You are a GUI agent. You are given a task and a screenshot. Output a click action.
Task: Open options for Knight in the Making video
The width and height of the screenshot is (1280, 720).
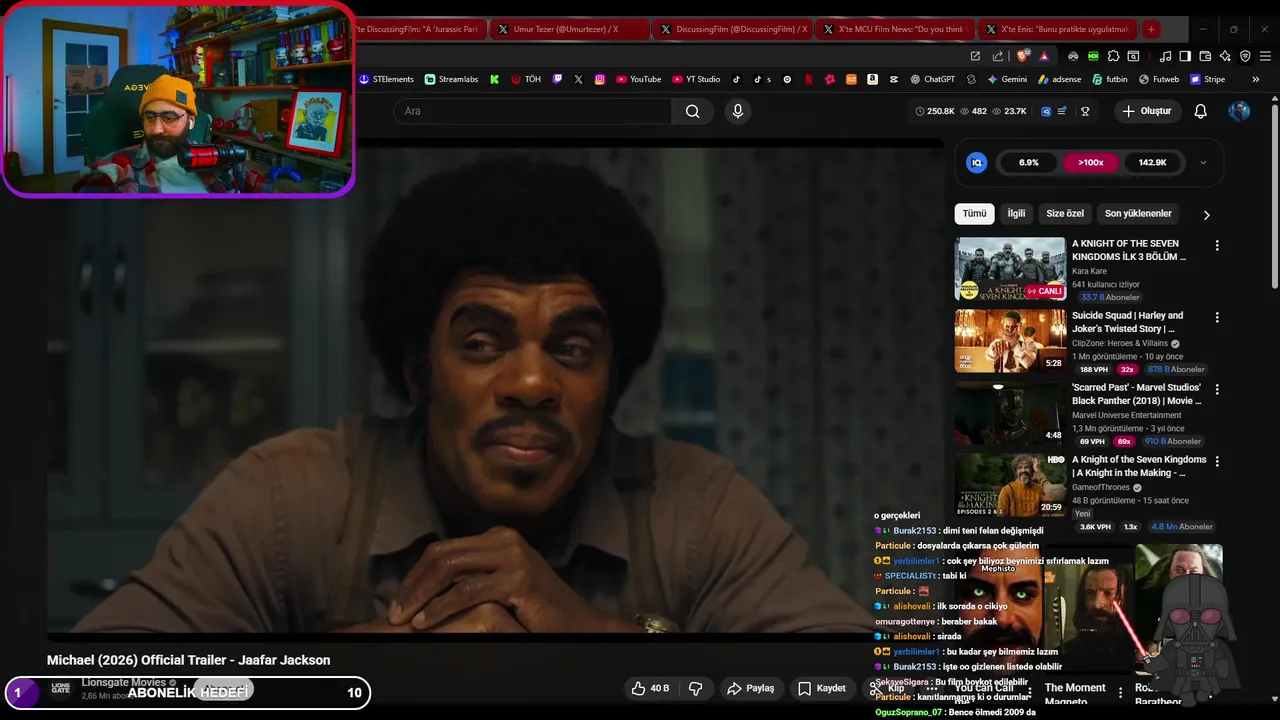coord(1217,461)
